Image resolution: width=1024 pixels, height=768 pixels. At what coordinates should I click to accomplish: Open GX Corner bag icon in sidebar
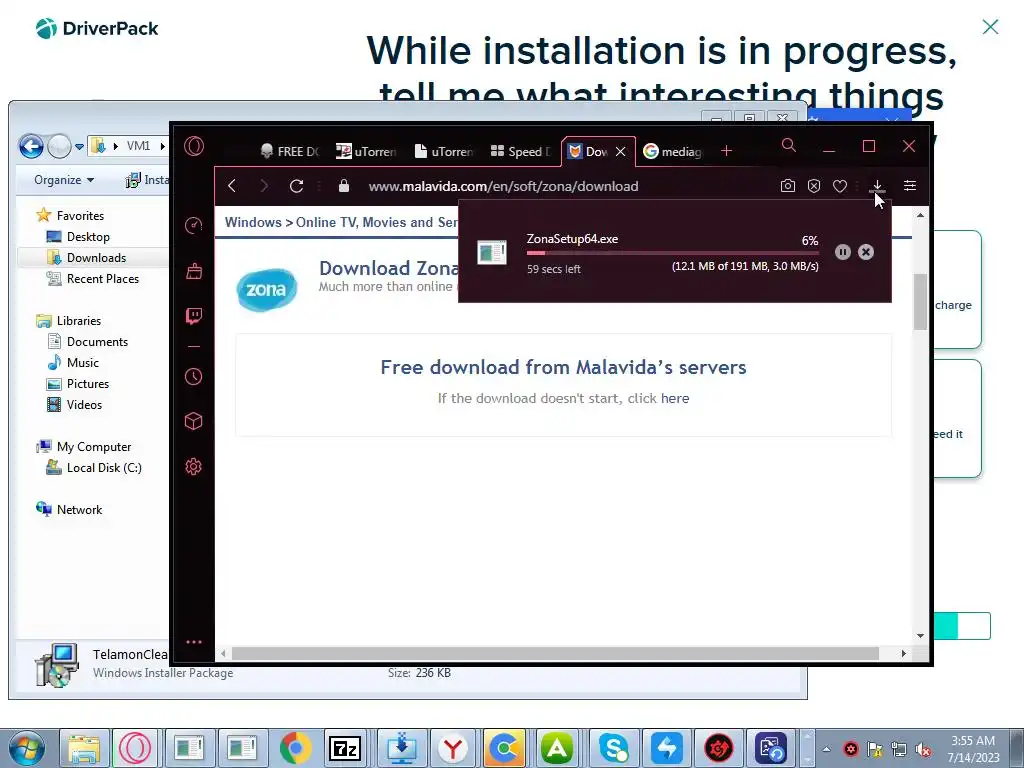pos(194,271)
